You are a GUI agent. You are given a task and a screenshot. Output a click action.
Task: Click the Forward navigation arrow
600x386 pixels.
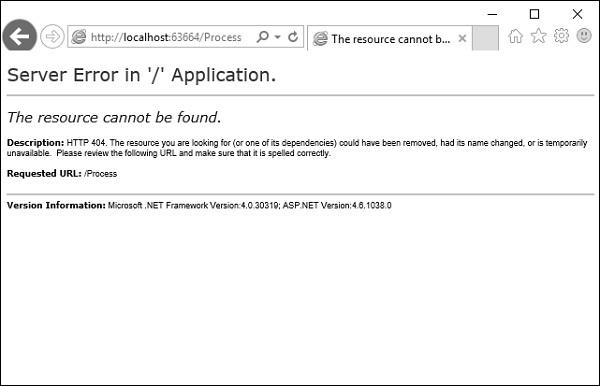52,37
